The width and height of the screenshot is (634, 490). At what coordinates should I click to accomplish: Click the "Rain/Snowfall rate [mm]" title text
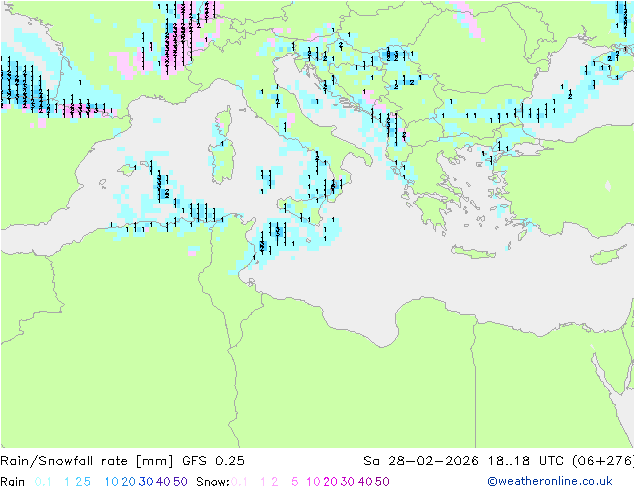click(87, 461)
